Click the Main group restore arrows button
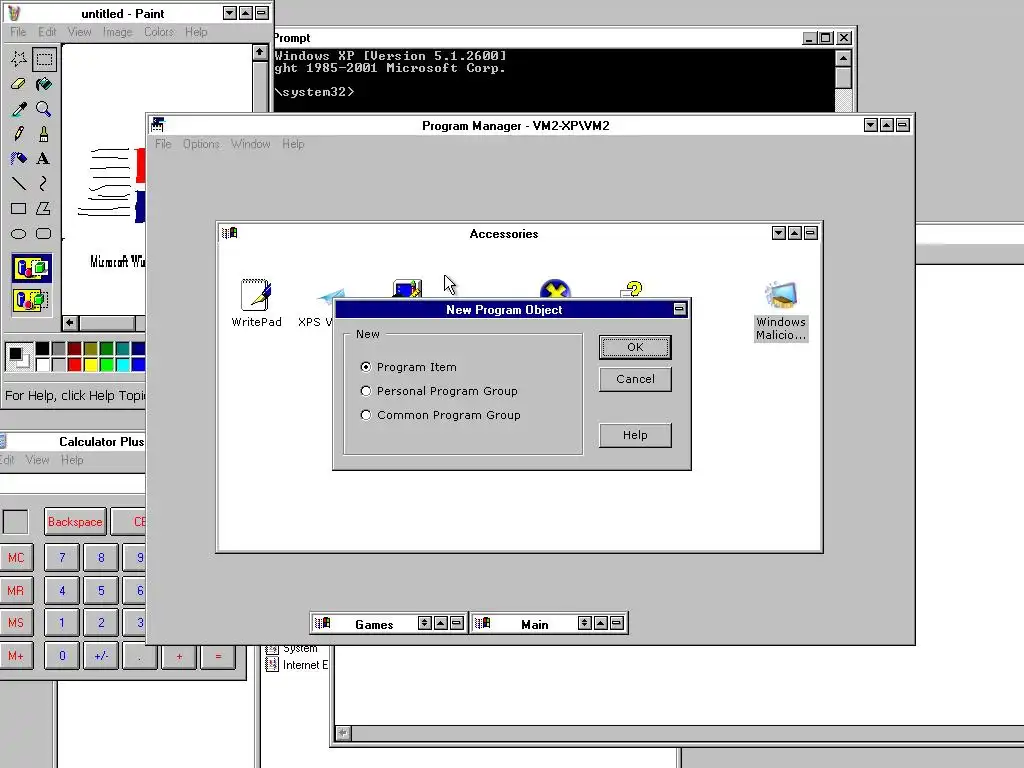 tap(584, 623)
